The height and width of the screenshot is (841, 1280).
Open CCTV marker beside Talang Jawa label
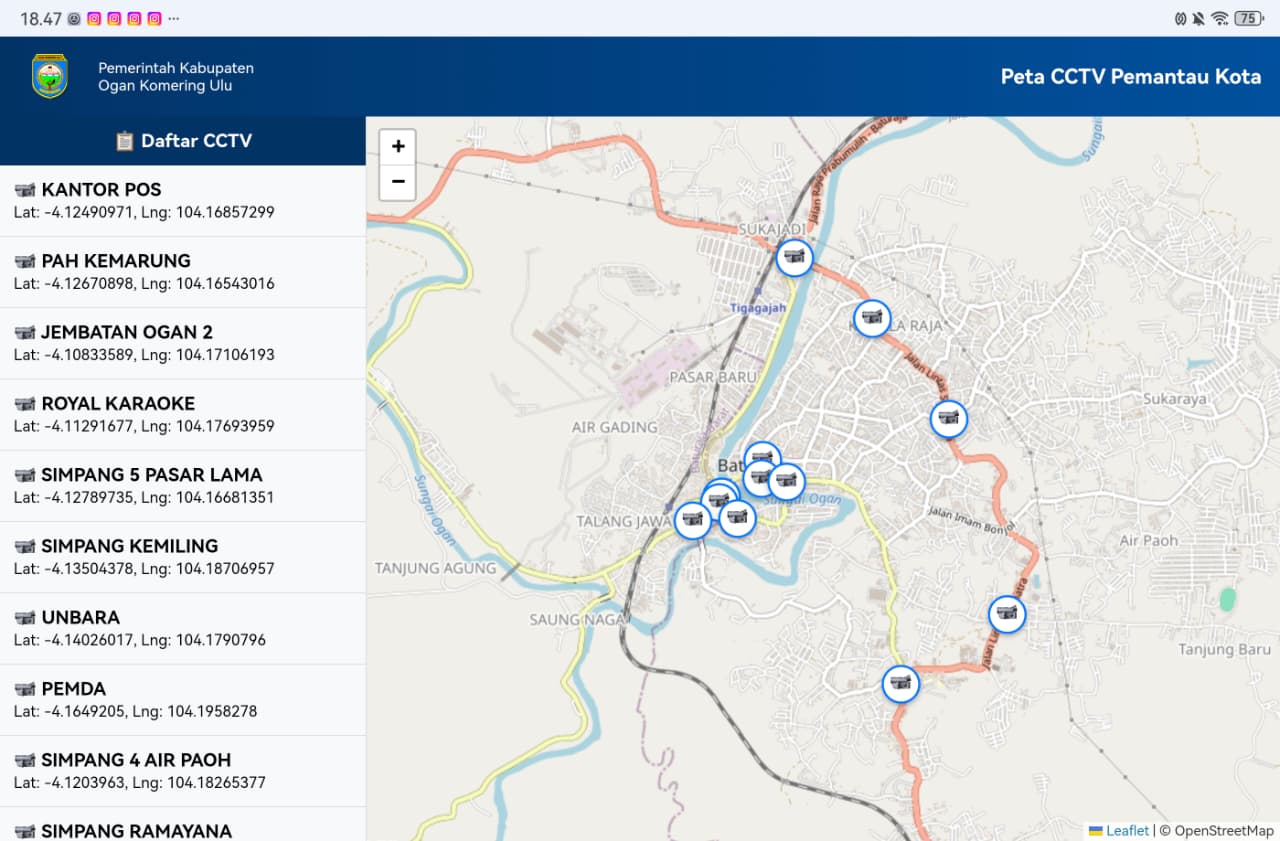pos(692,520)
